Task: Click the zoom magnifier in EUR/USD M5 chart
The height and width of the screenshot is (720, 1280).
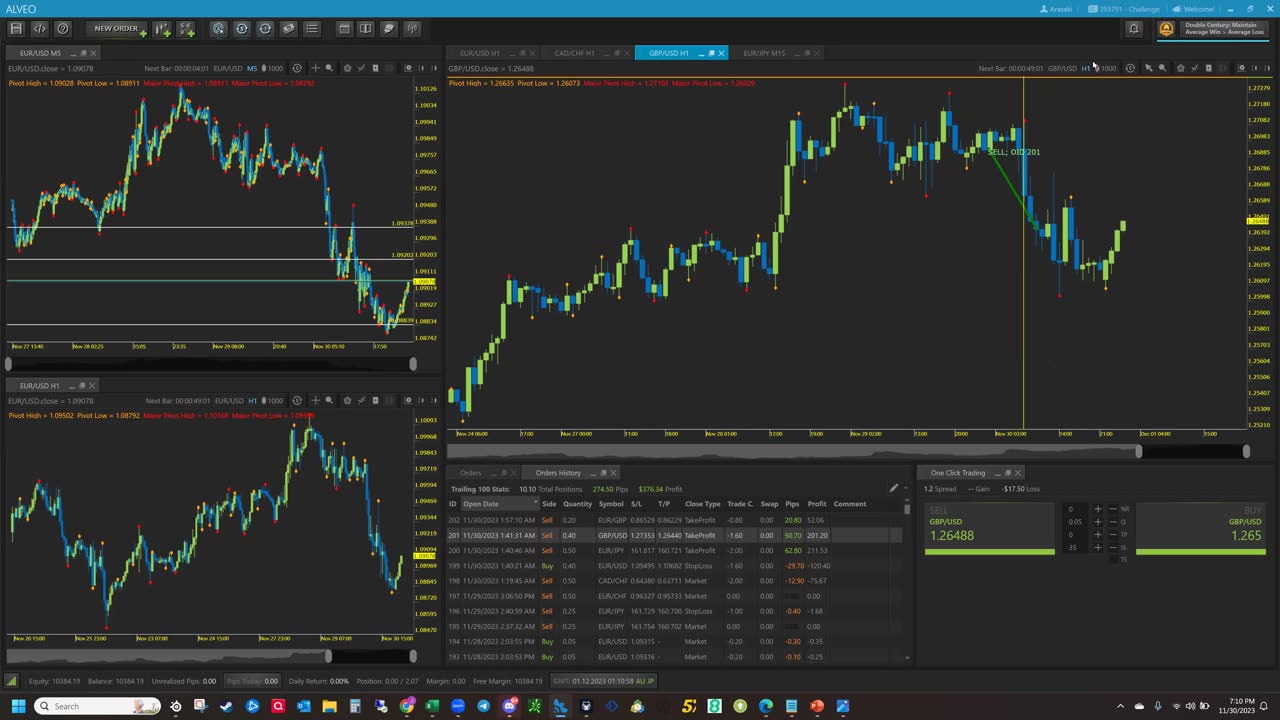Action: (x=329, y=68)
